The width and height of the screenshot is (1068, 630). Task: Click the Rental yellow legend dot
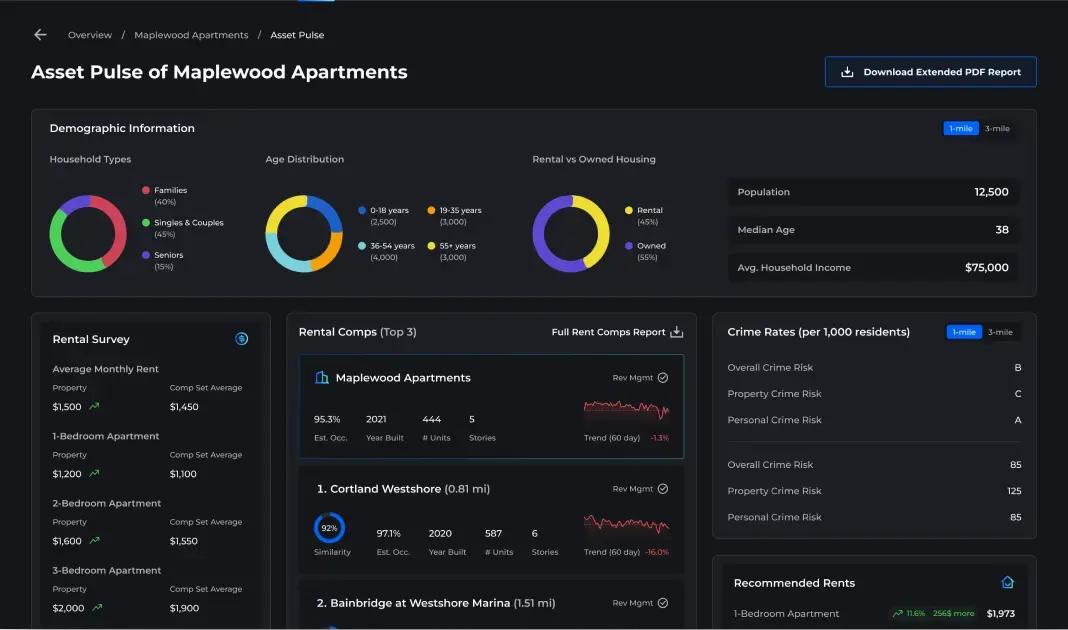pyautogui.click(x=628, y=211)
